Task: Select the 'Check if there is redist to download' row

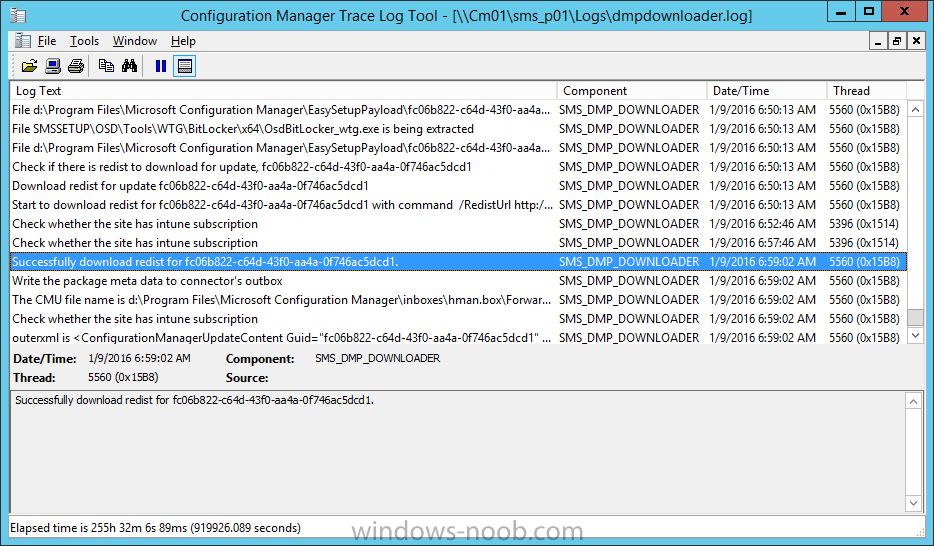Action: point(458,167)
